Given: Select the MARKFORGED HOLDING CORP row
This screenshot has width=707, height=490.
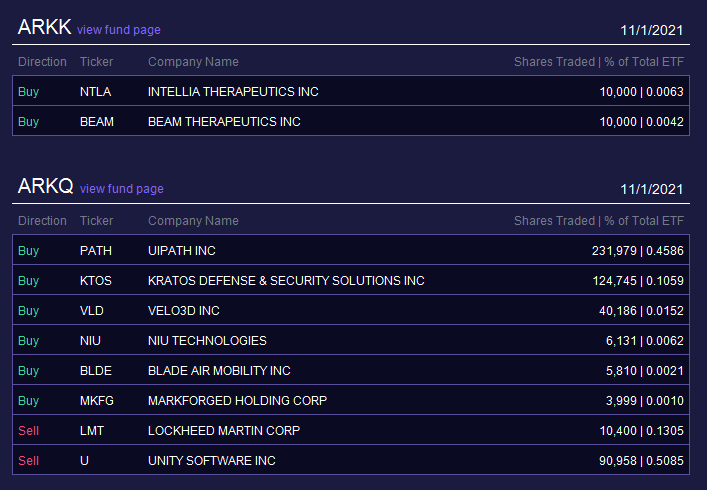Looking at the screenshot, I should click(351, 400).
